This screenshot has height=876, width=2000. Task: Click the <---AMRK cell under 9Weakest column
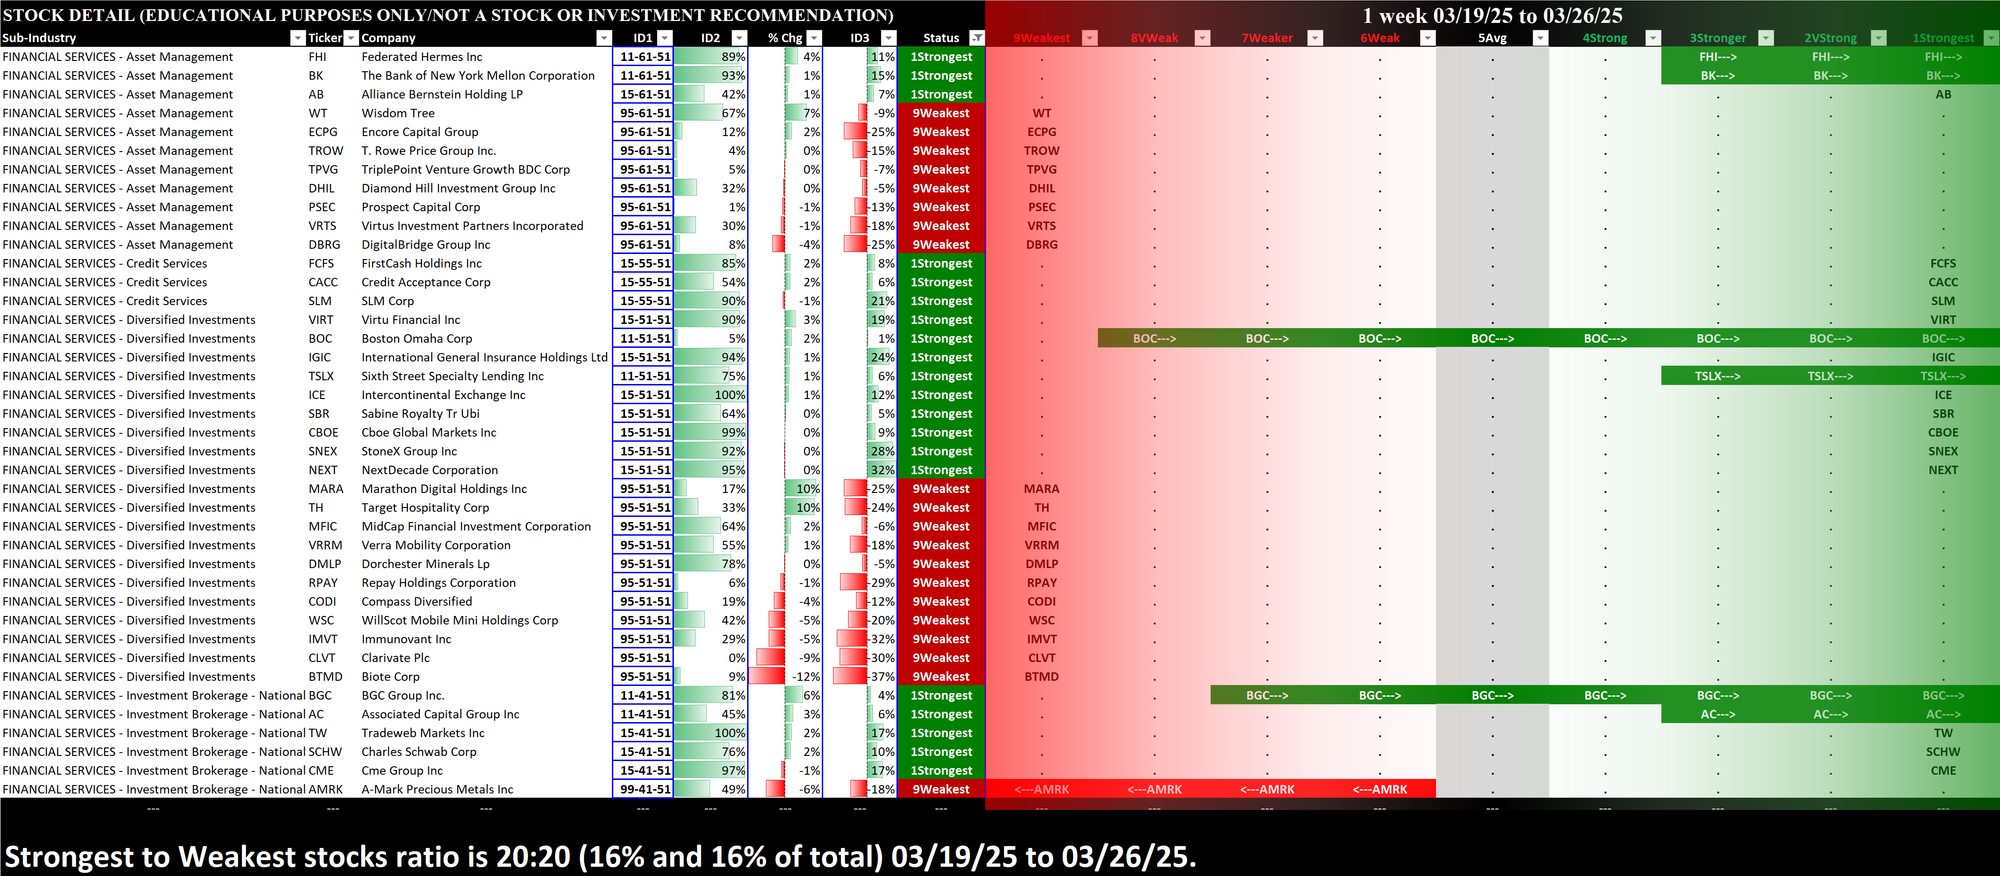coord(1042,789)
